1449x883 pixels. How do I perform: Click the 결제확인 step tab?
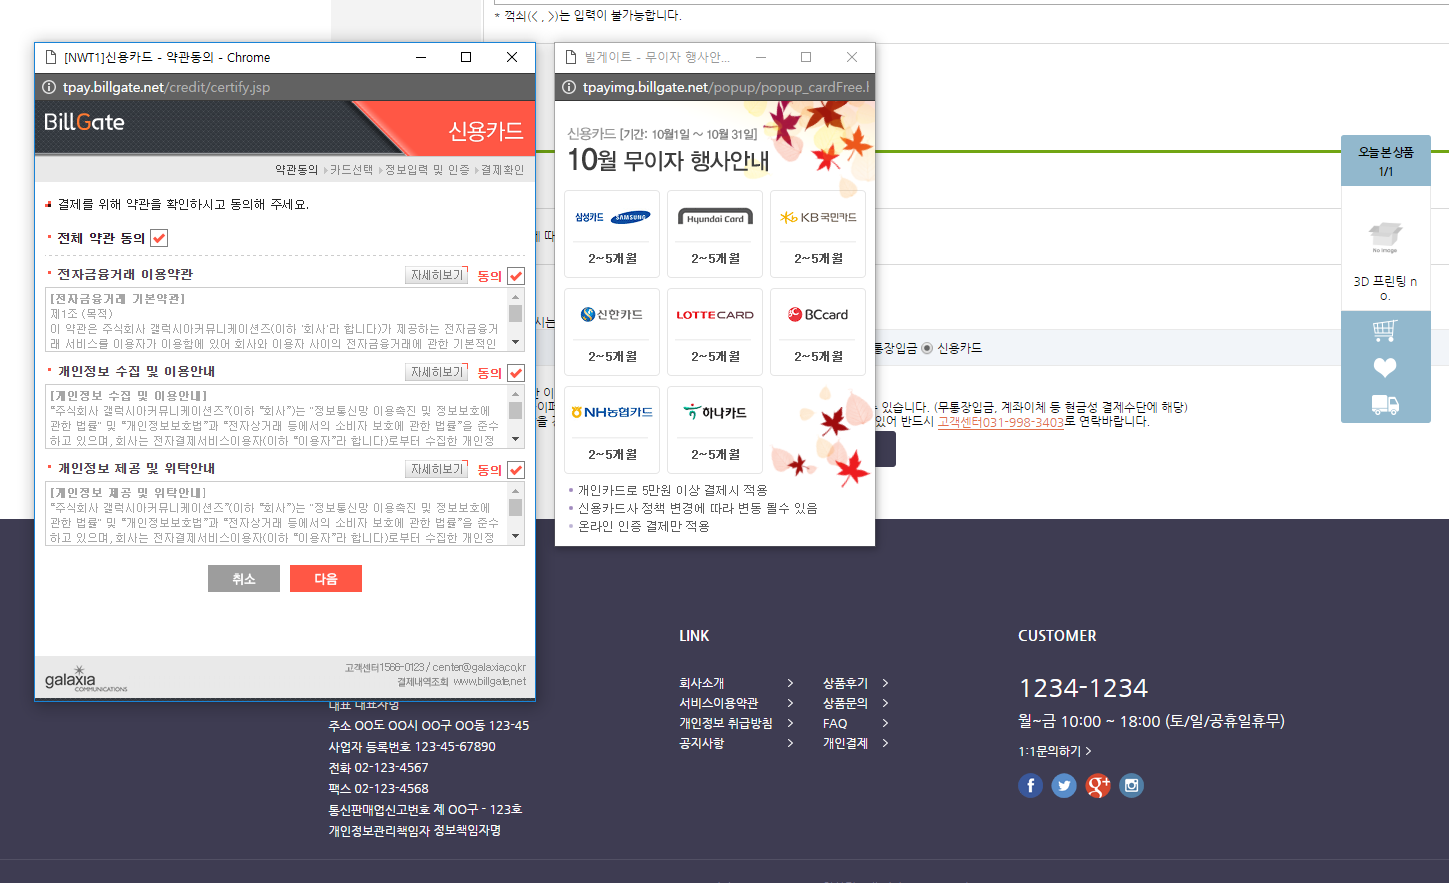pyautogui.click(x=502, y=170)
